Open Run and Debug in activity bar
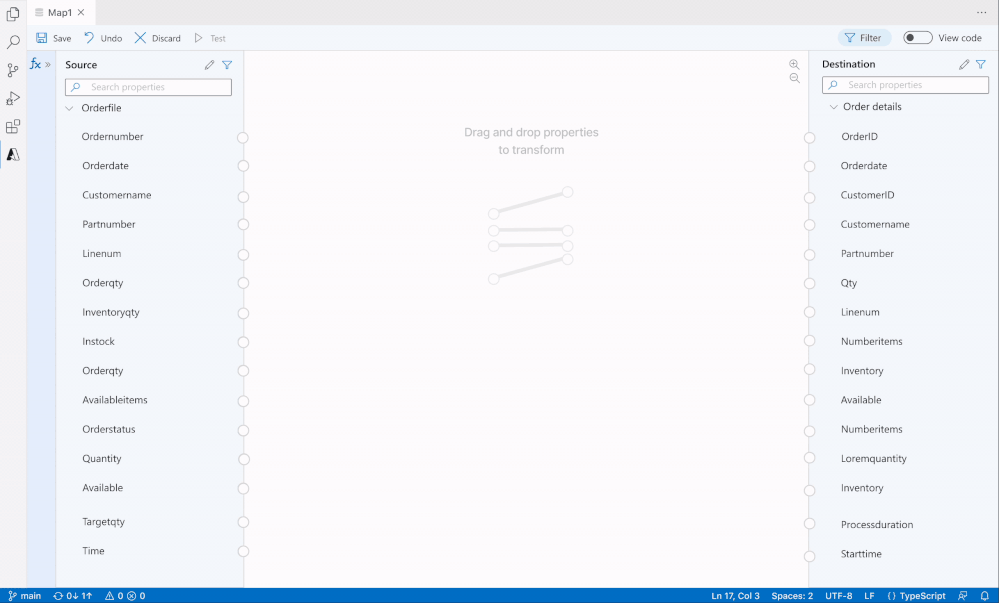Screen dimensions: 999x603 (13, 98)
